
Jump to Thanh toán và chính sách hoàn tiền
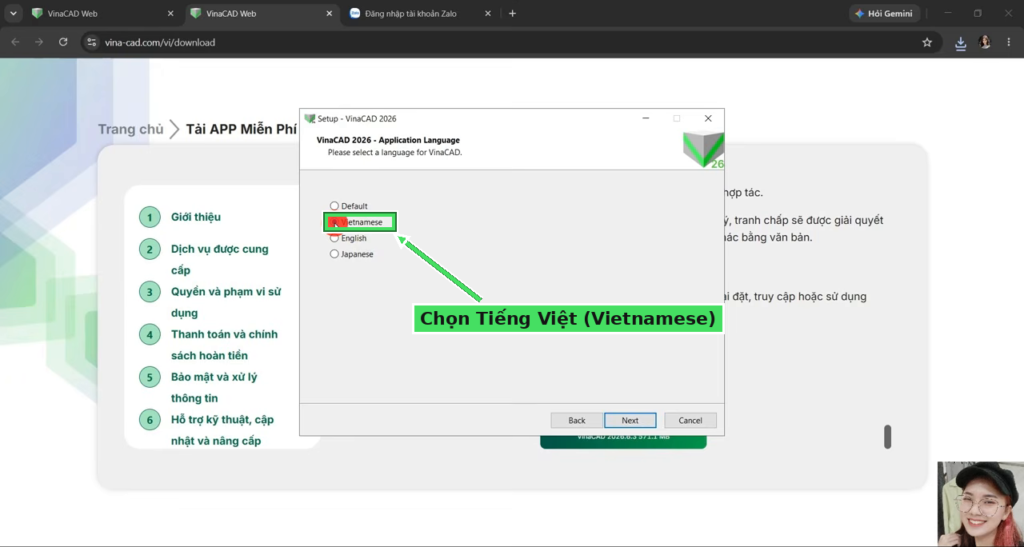point(224,345)
